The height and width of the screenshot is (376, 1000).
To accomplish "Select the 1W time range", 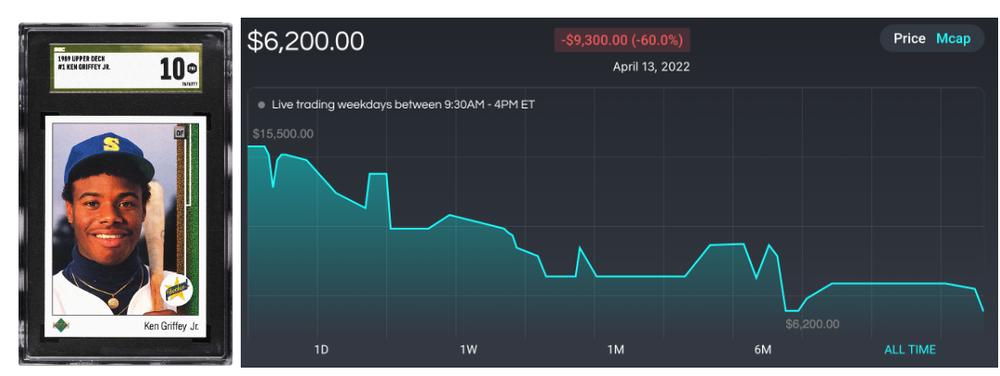I will (468, 349).
